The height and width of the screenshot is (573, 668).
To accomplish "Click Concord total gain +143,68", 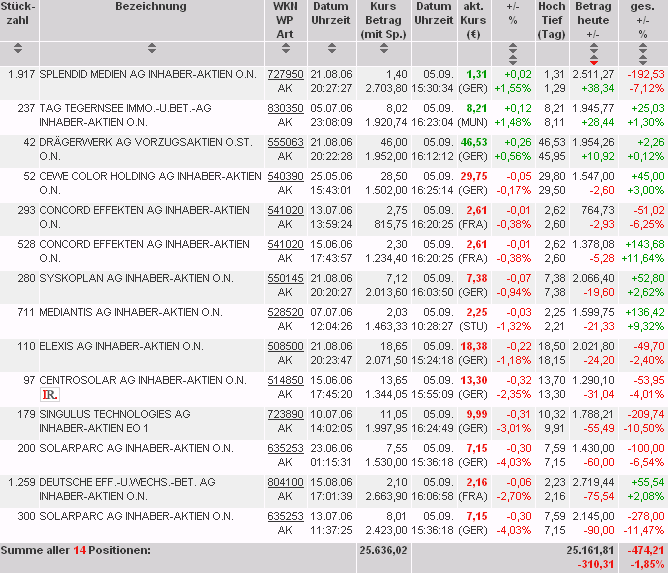I will click(645, 245).
